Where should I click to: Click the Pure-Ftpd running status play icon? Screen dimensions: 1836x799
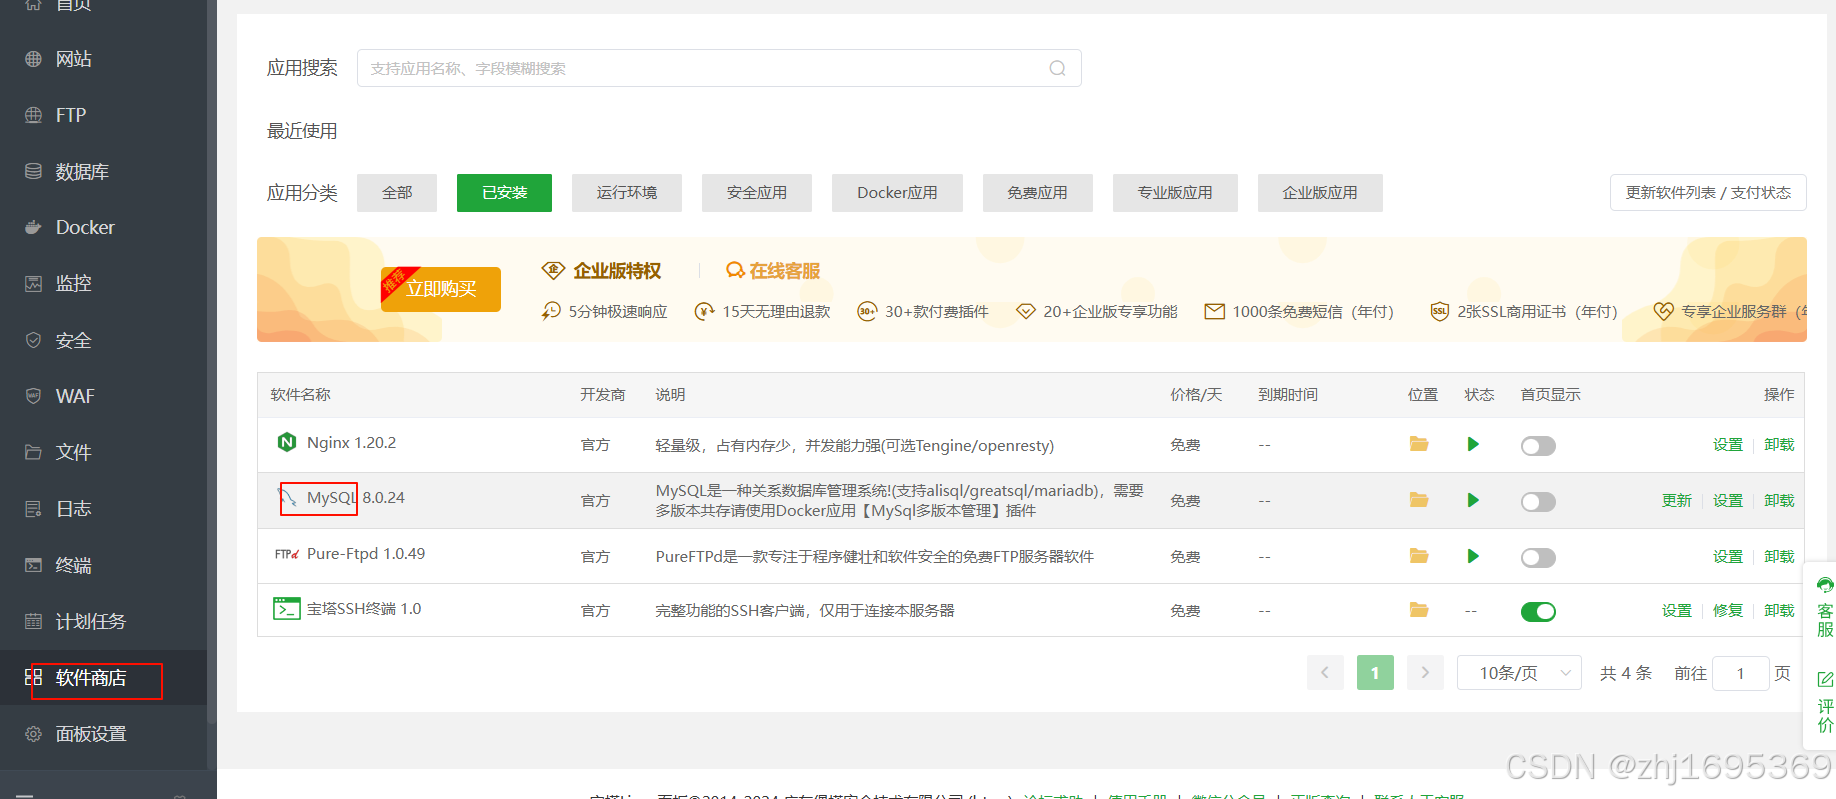(1472, 556)
